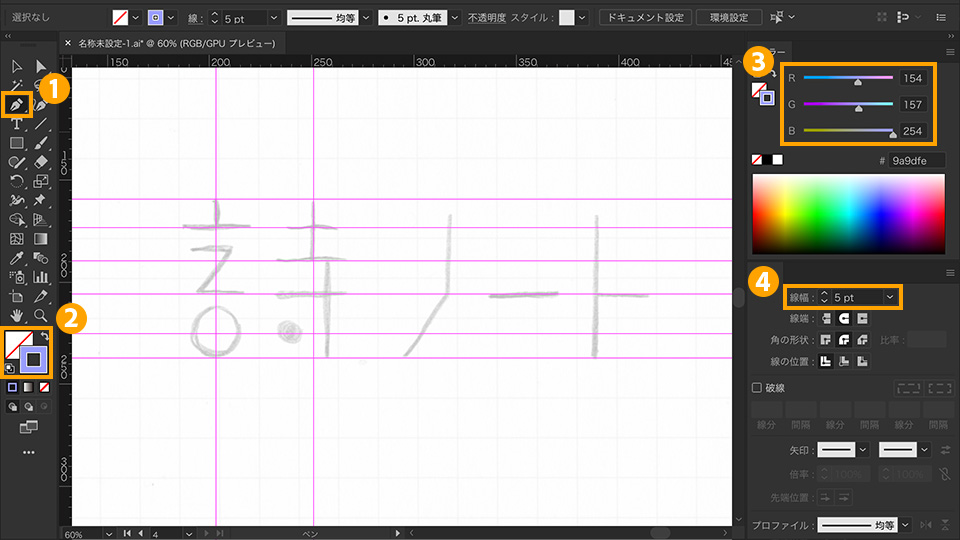Align stroke to center in 線の位置
Screen dimensions: 960x540
pos(826,361)
